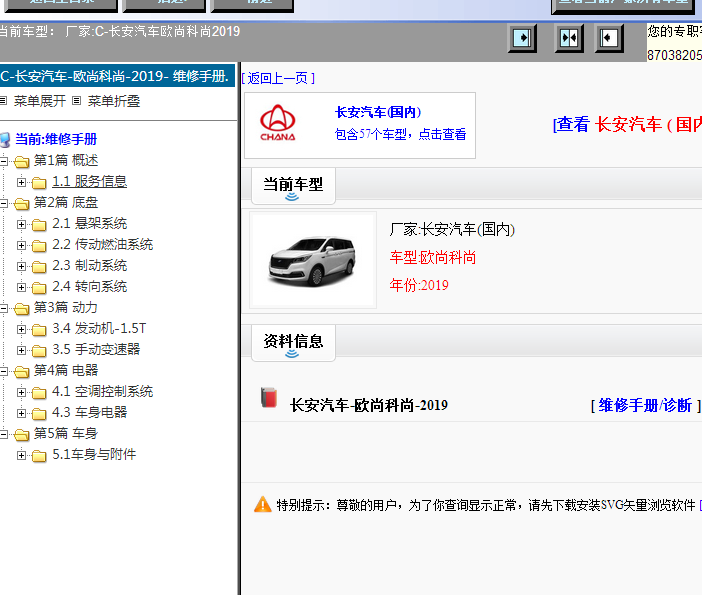Click the folder icon of 2.4 转向系统
Image resolution: width=702 pixels, height=595 pixels.
click(39, 287)
